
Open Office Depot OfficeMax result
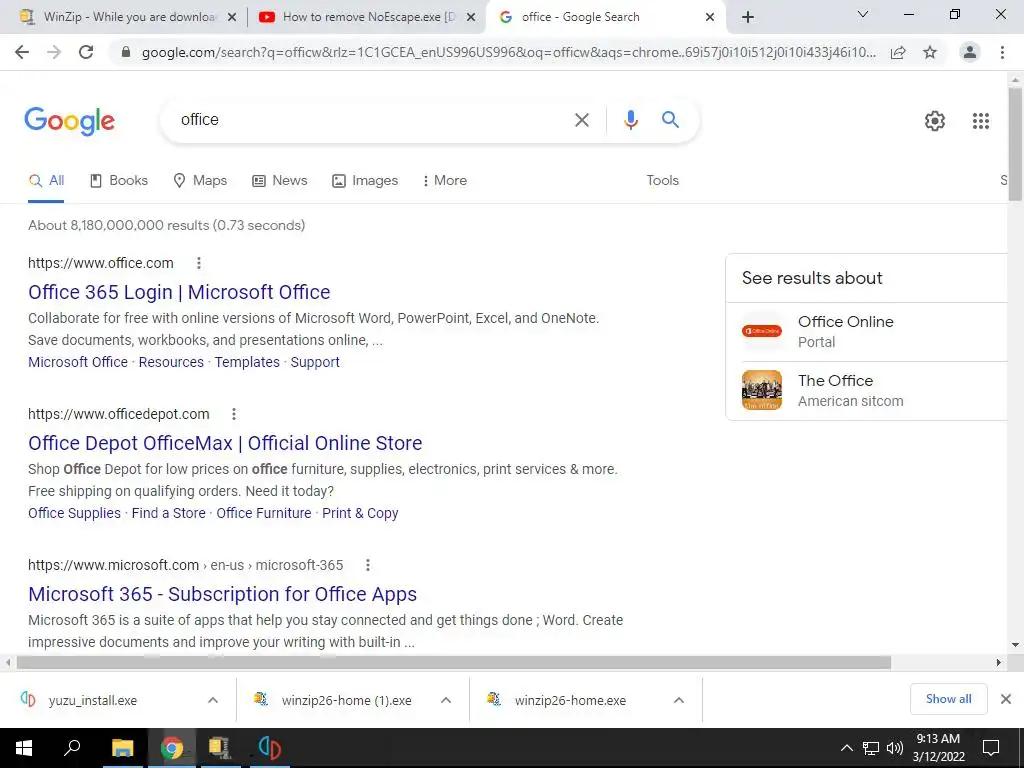coord(225,443)
